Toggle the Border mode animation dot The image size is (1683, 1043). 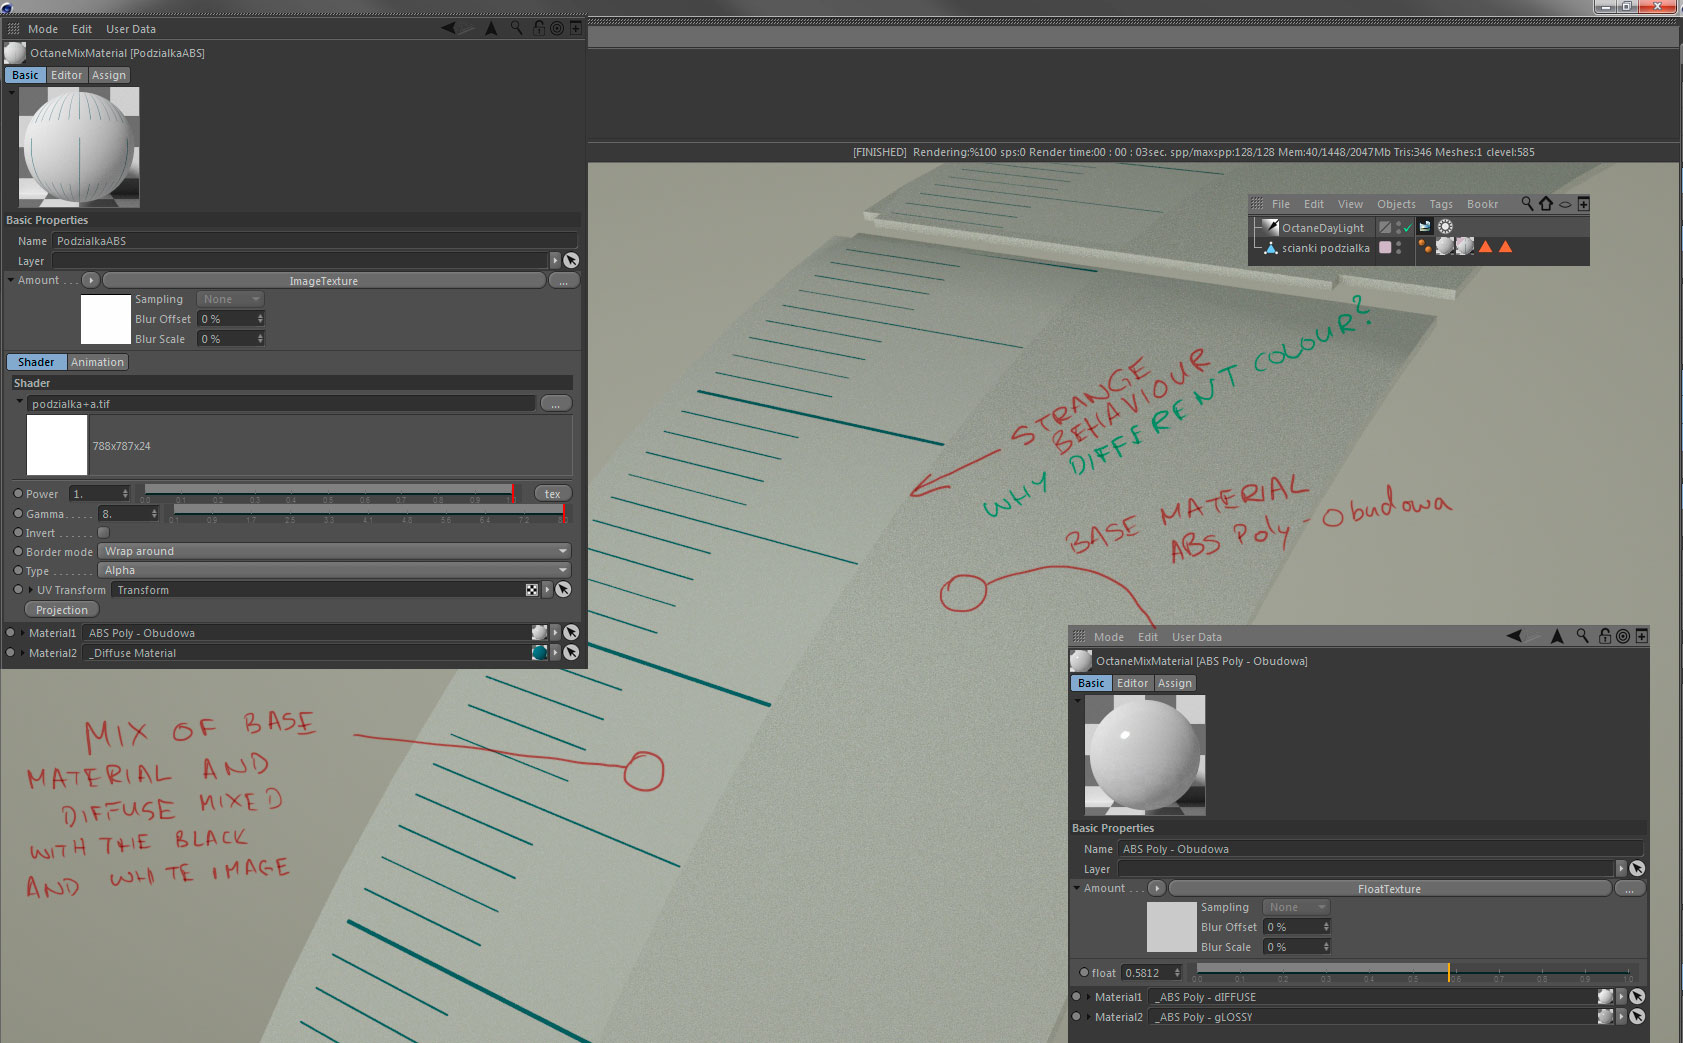18,551
